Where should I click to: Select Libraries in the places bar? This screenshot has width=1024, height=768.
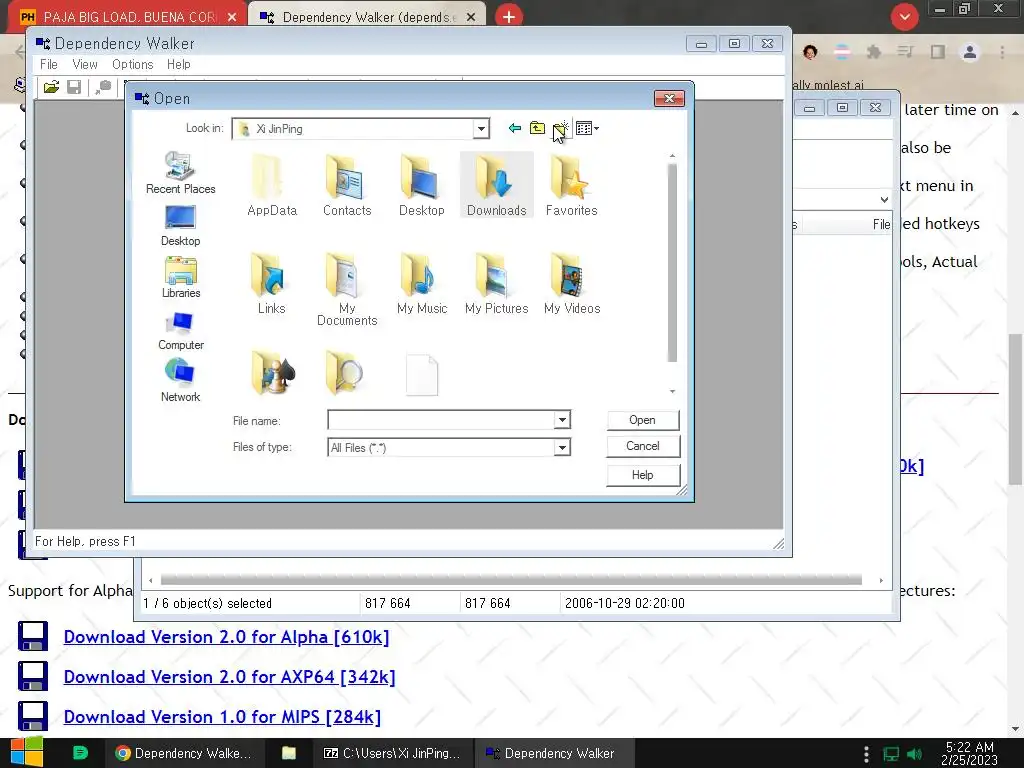pyautogui.click(x=180, y=278)
